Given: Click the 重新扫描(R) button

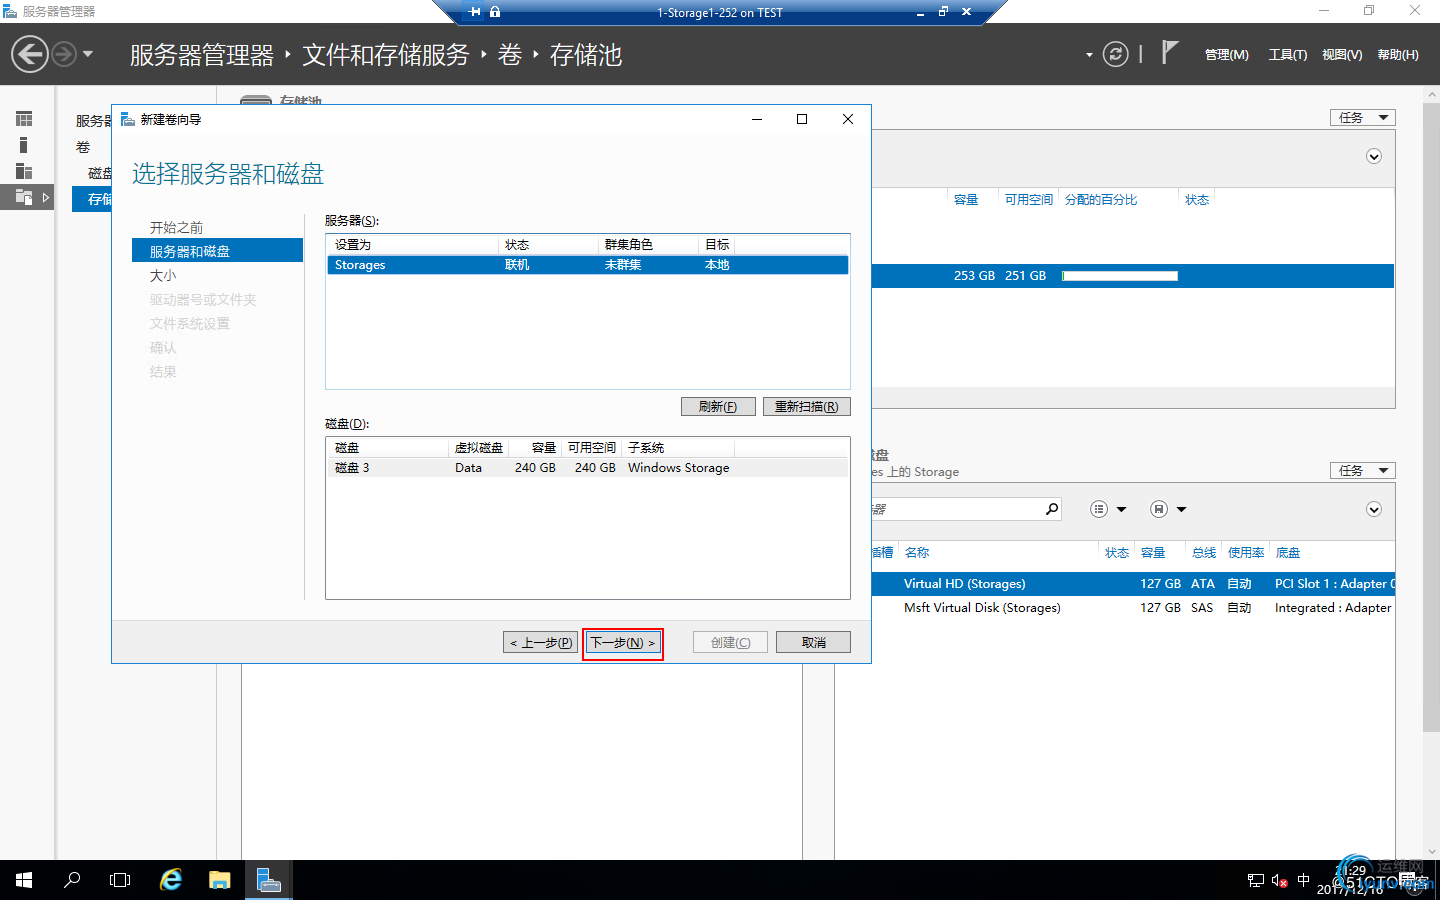Looking at the screenshot, I should (x=807, y=407).
